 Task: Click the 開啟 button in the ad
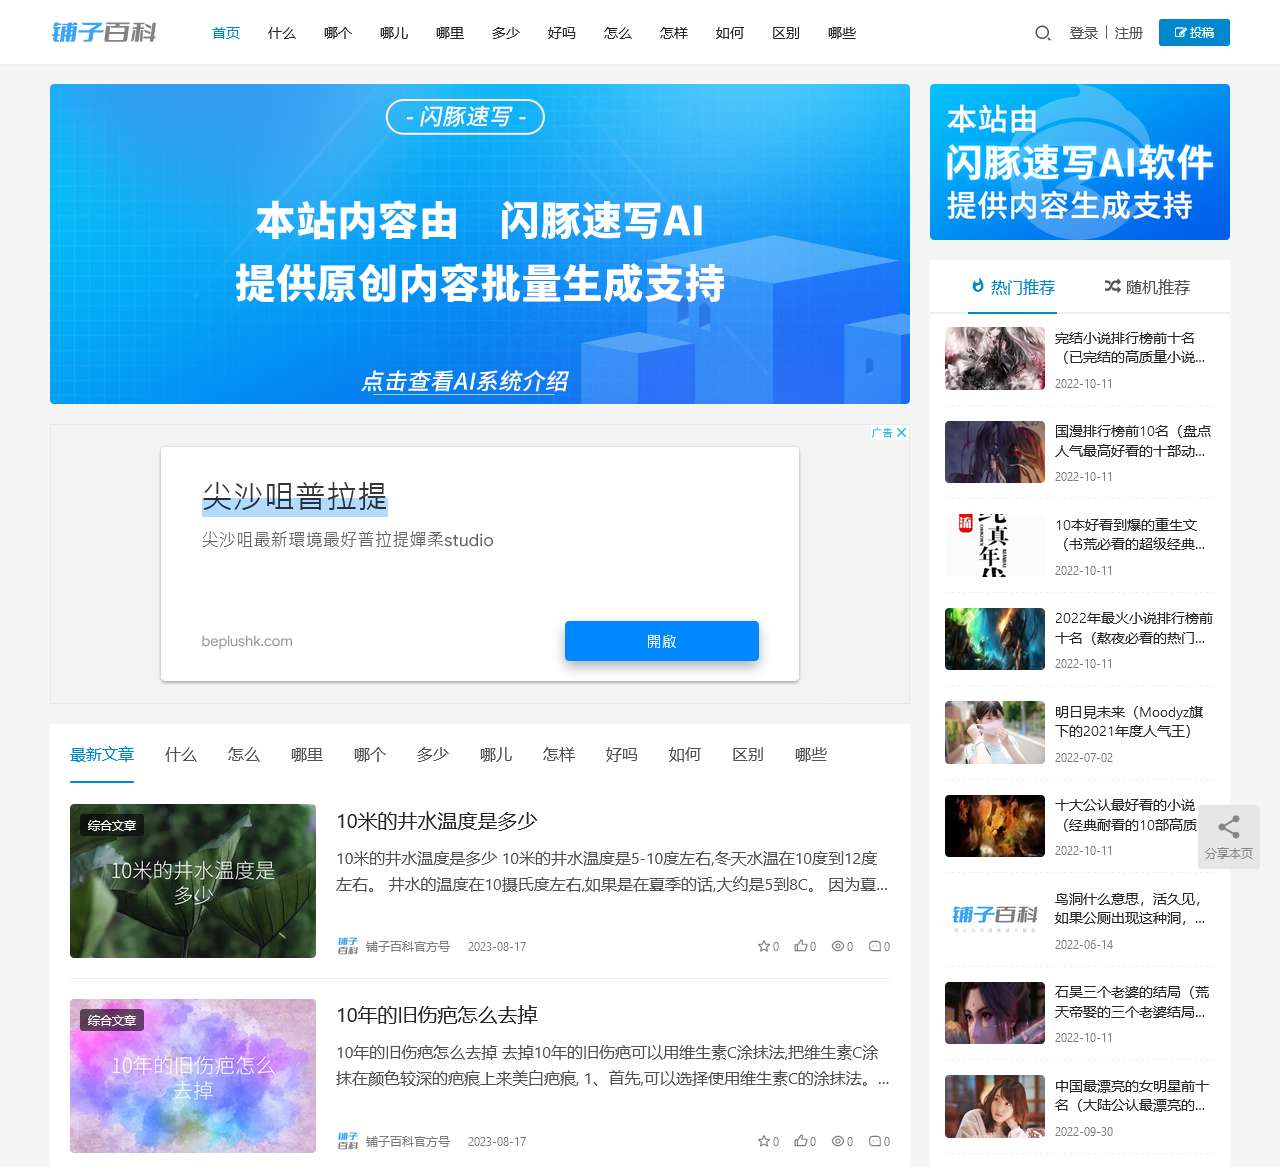tap(662, 641)
